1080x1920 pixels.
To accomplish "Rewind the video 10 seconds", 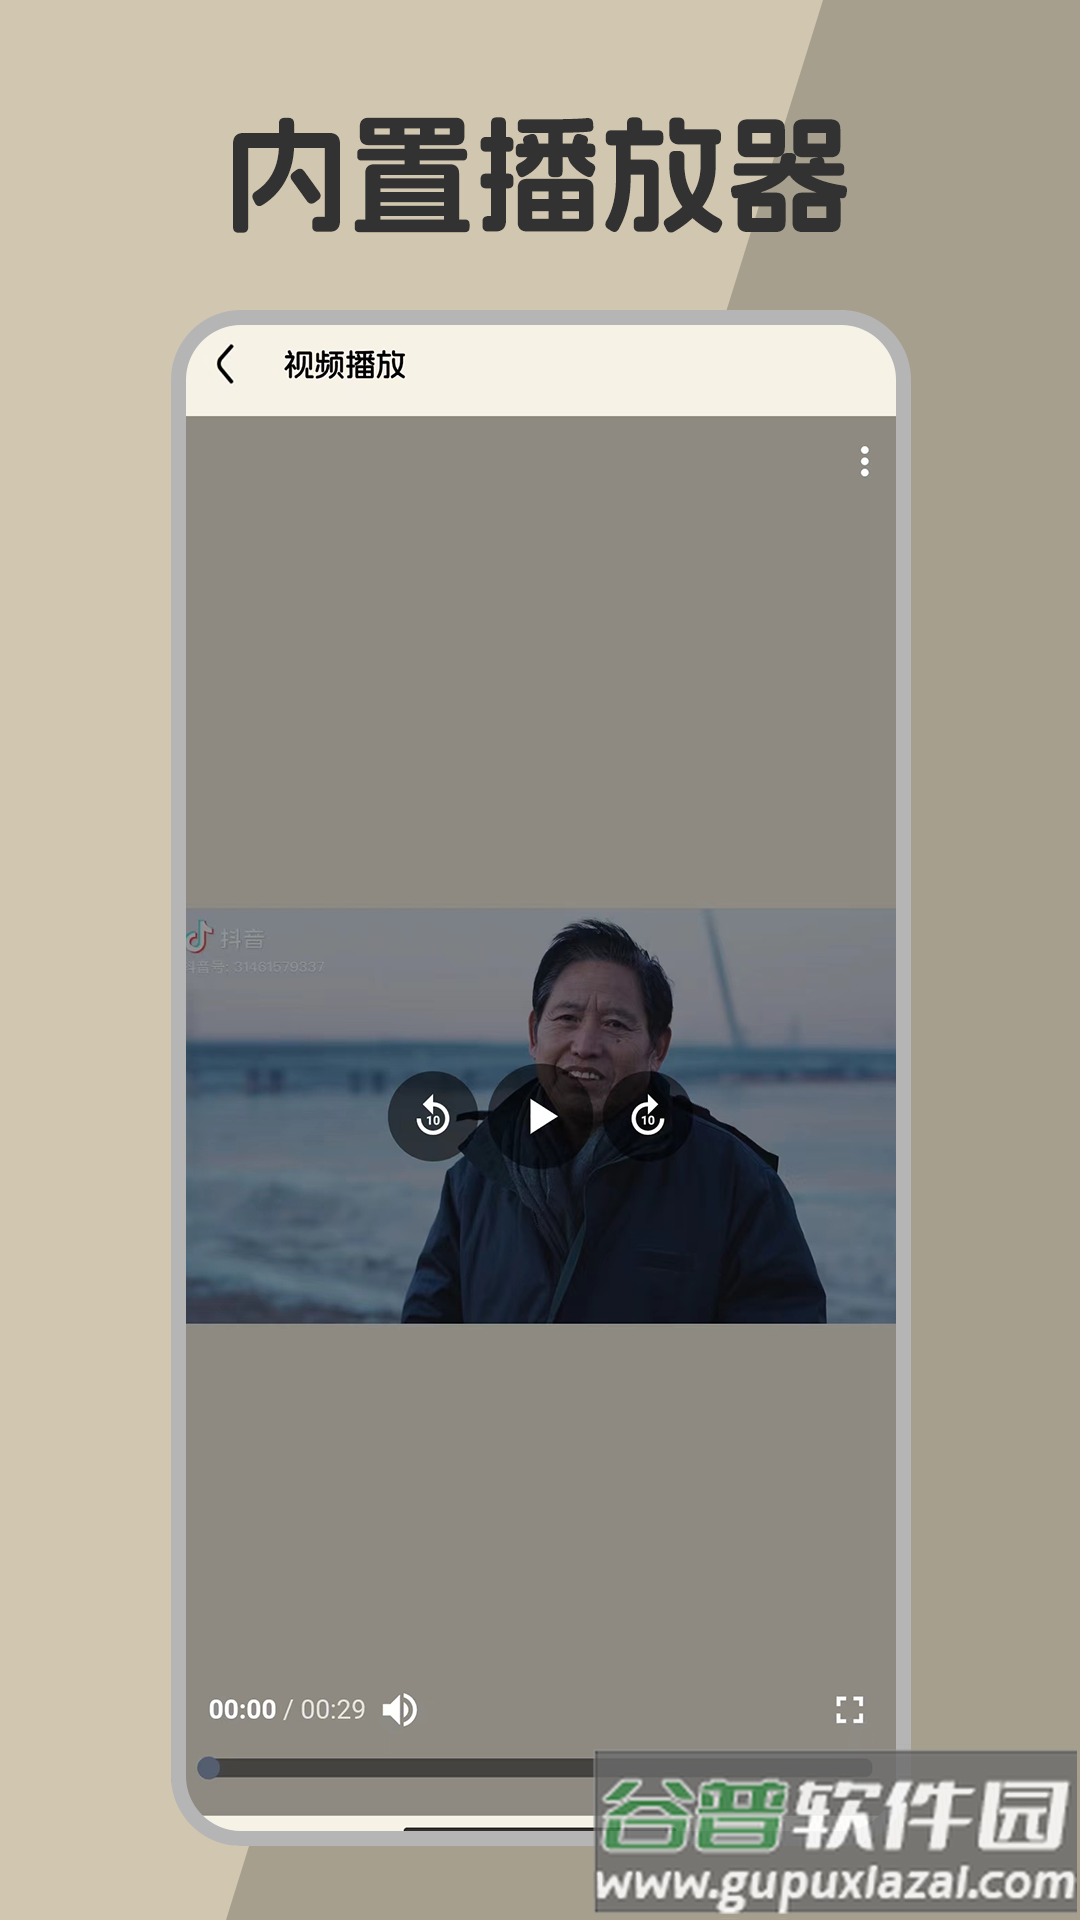I will click(433, 1116).
